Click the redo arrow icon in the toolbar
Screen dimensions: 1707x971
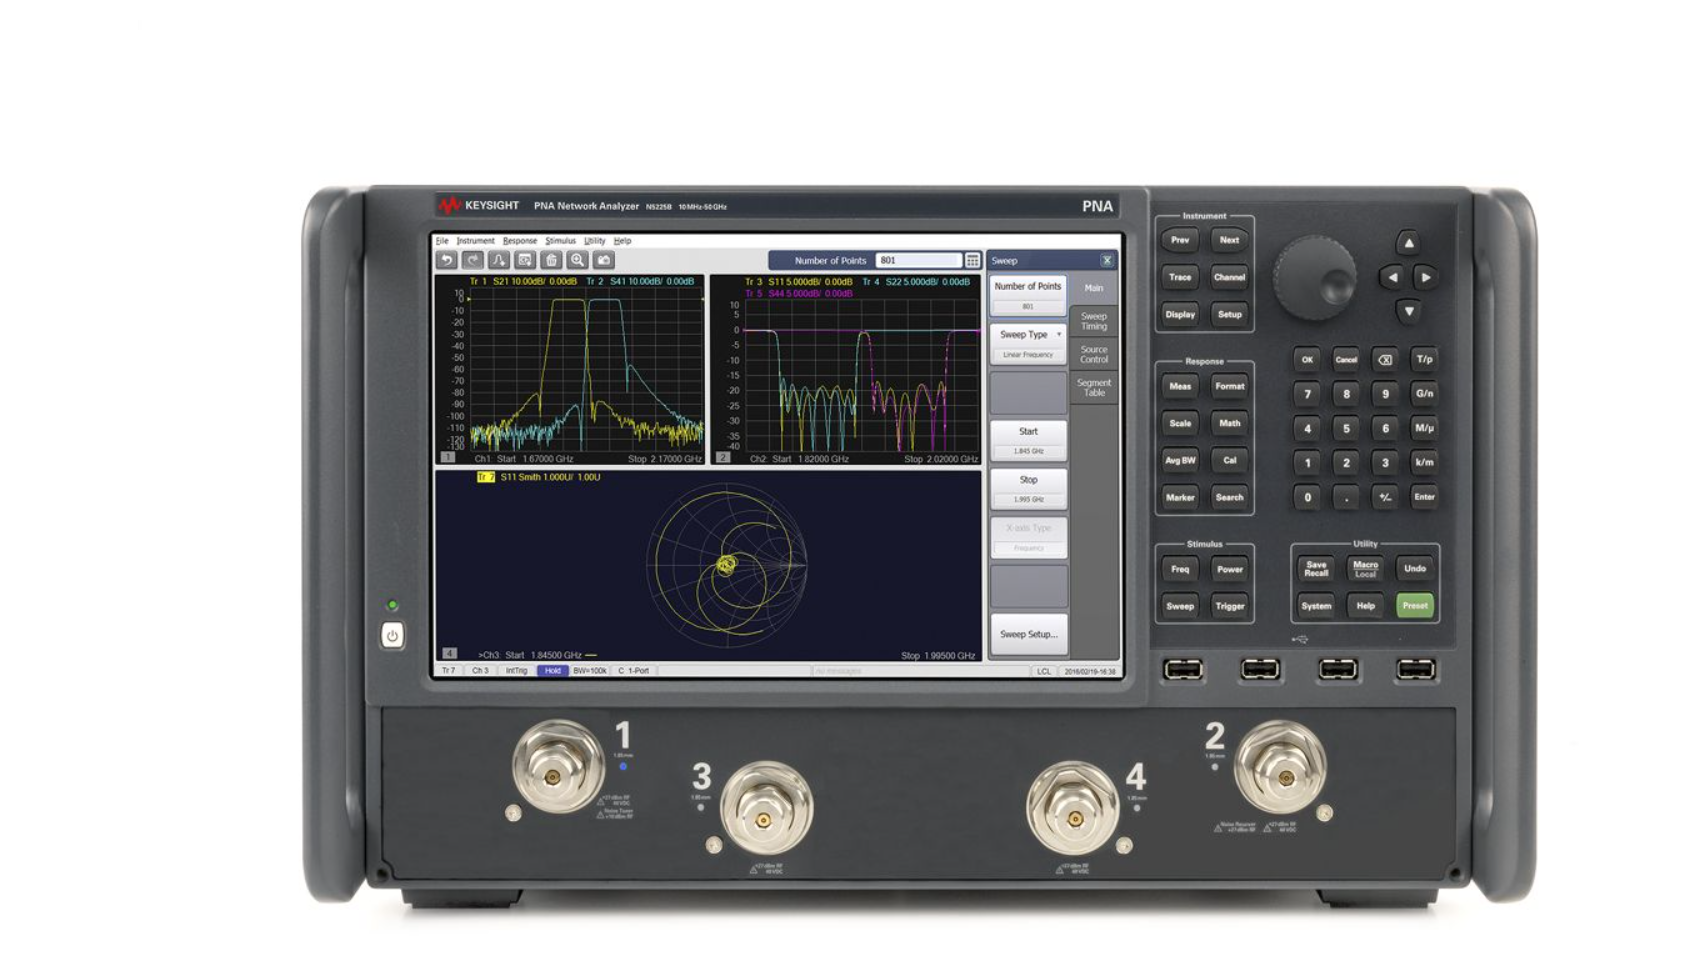[x=473, y=260]
